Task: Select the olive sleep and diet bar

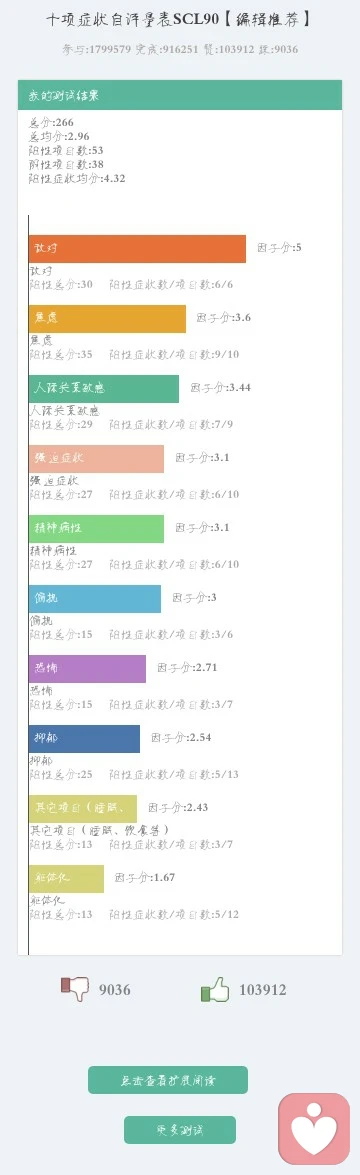Action: pyautogui.click(x=83, y=809)
